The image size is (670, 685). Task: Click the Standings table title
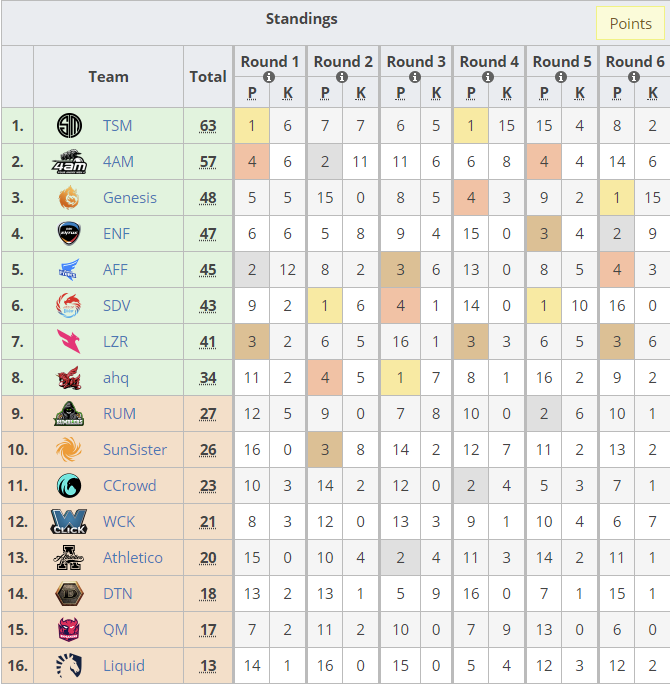(x=301, y=19)
